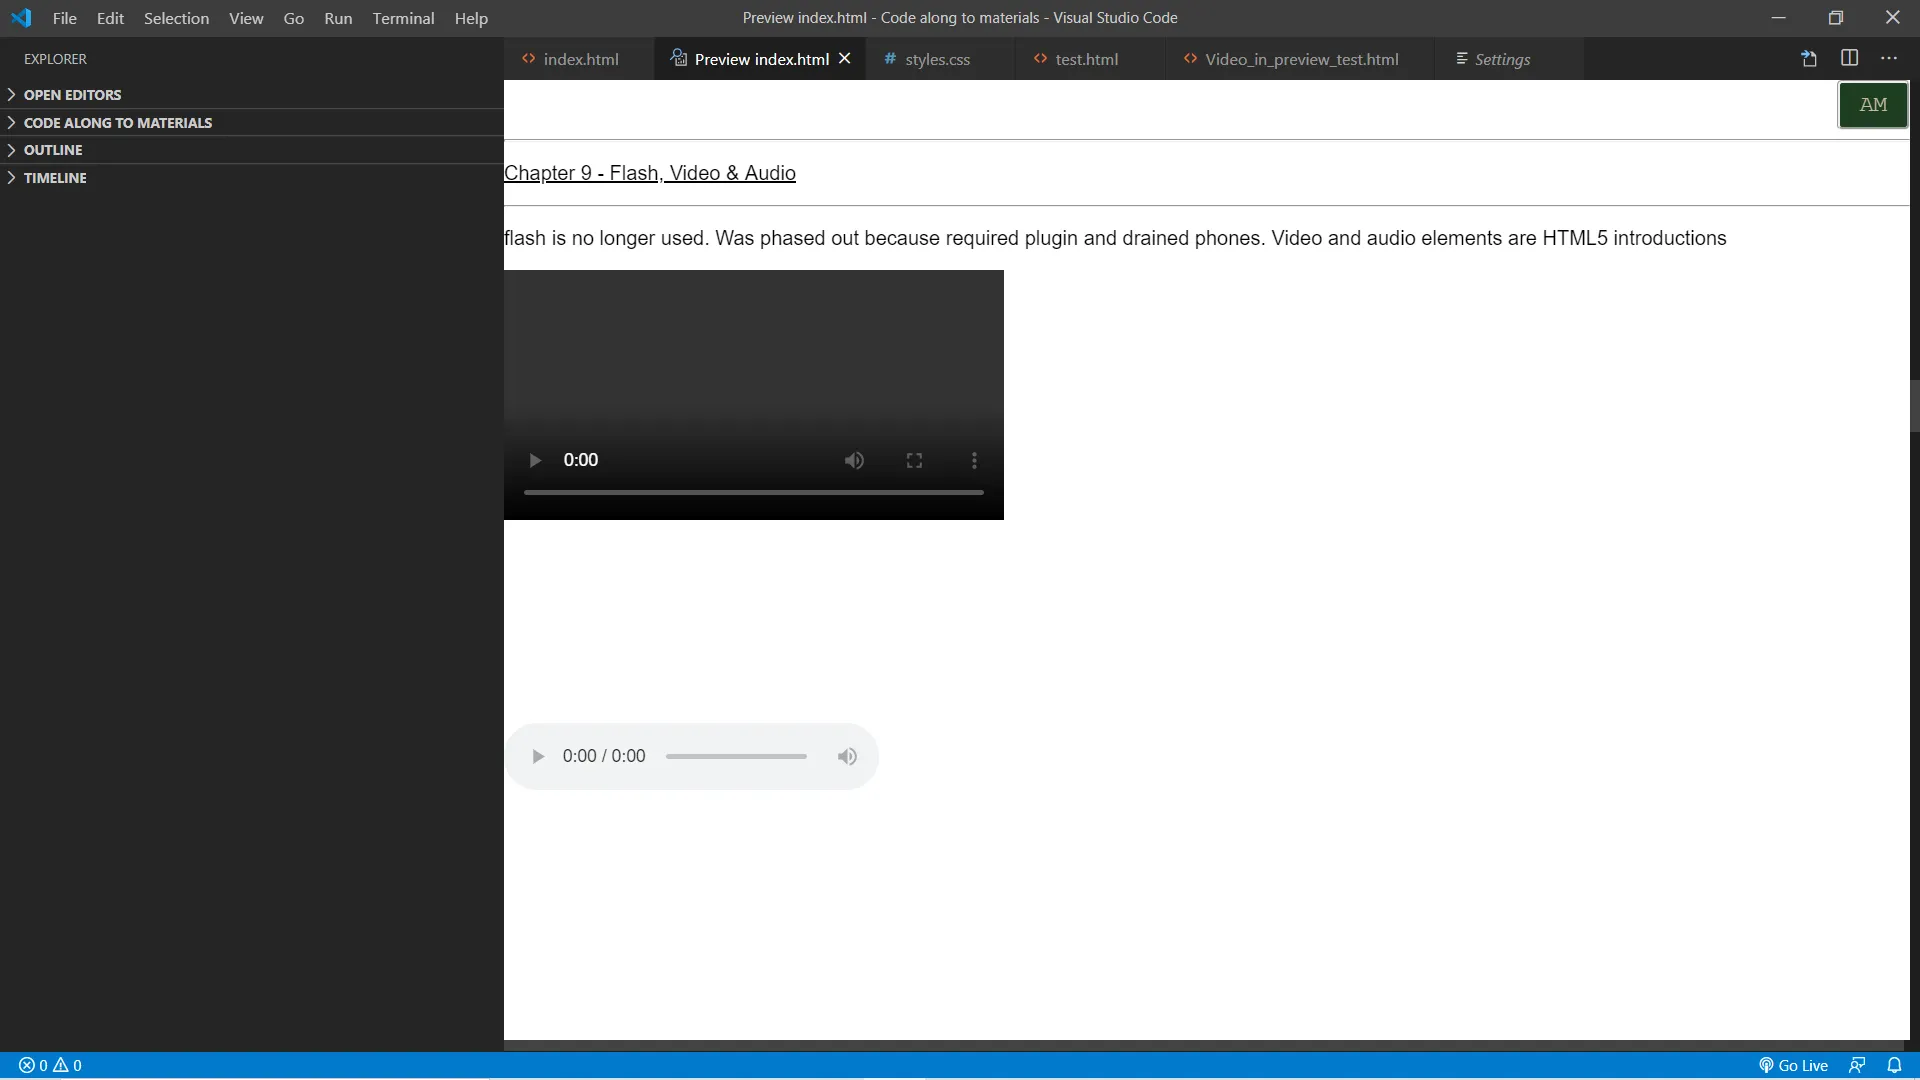Open editor More Actions ellipsis menu

[1889, 58]
